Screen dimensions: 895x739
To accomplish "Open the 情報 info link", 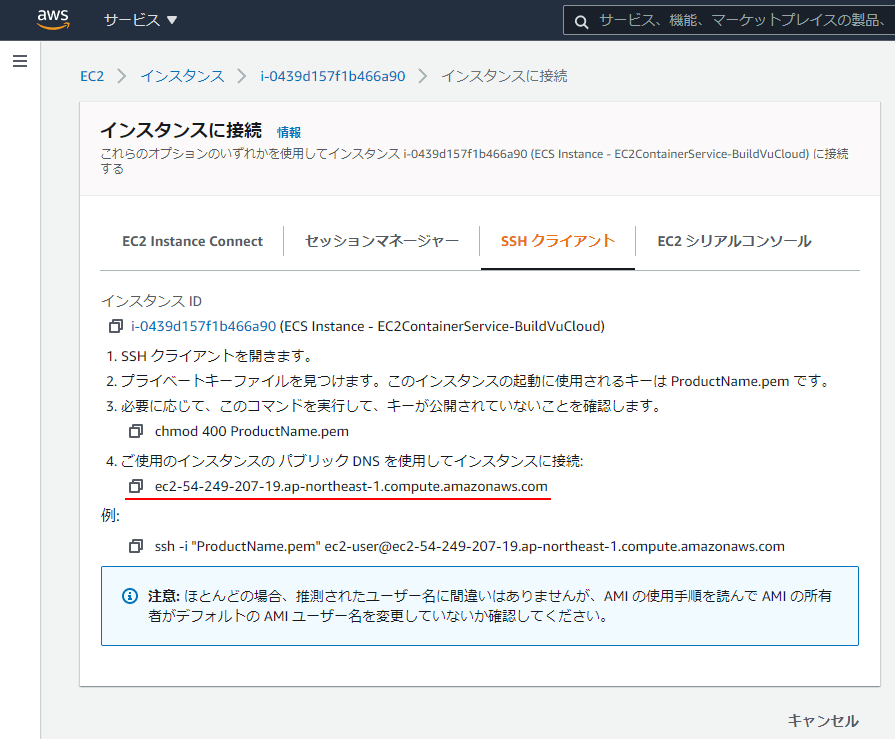I will click(x=289, y=132).
